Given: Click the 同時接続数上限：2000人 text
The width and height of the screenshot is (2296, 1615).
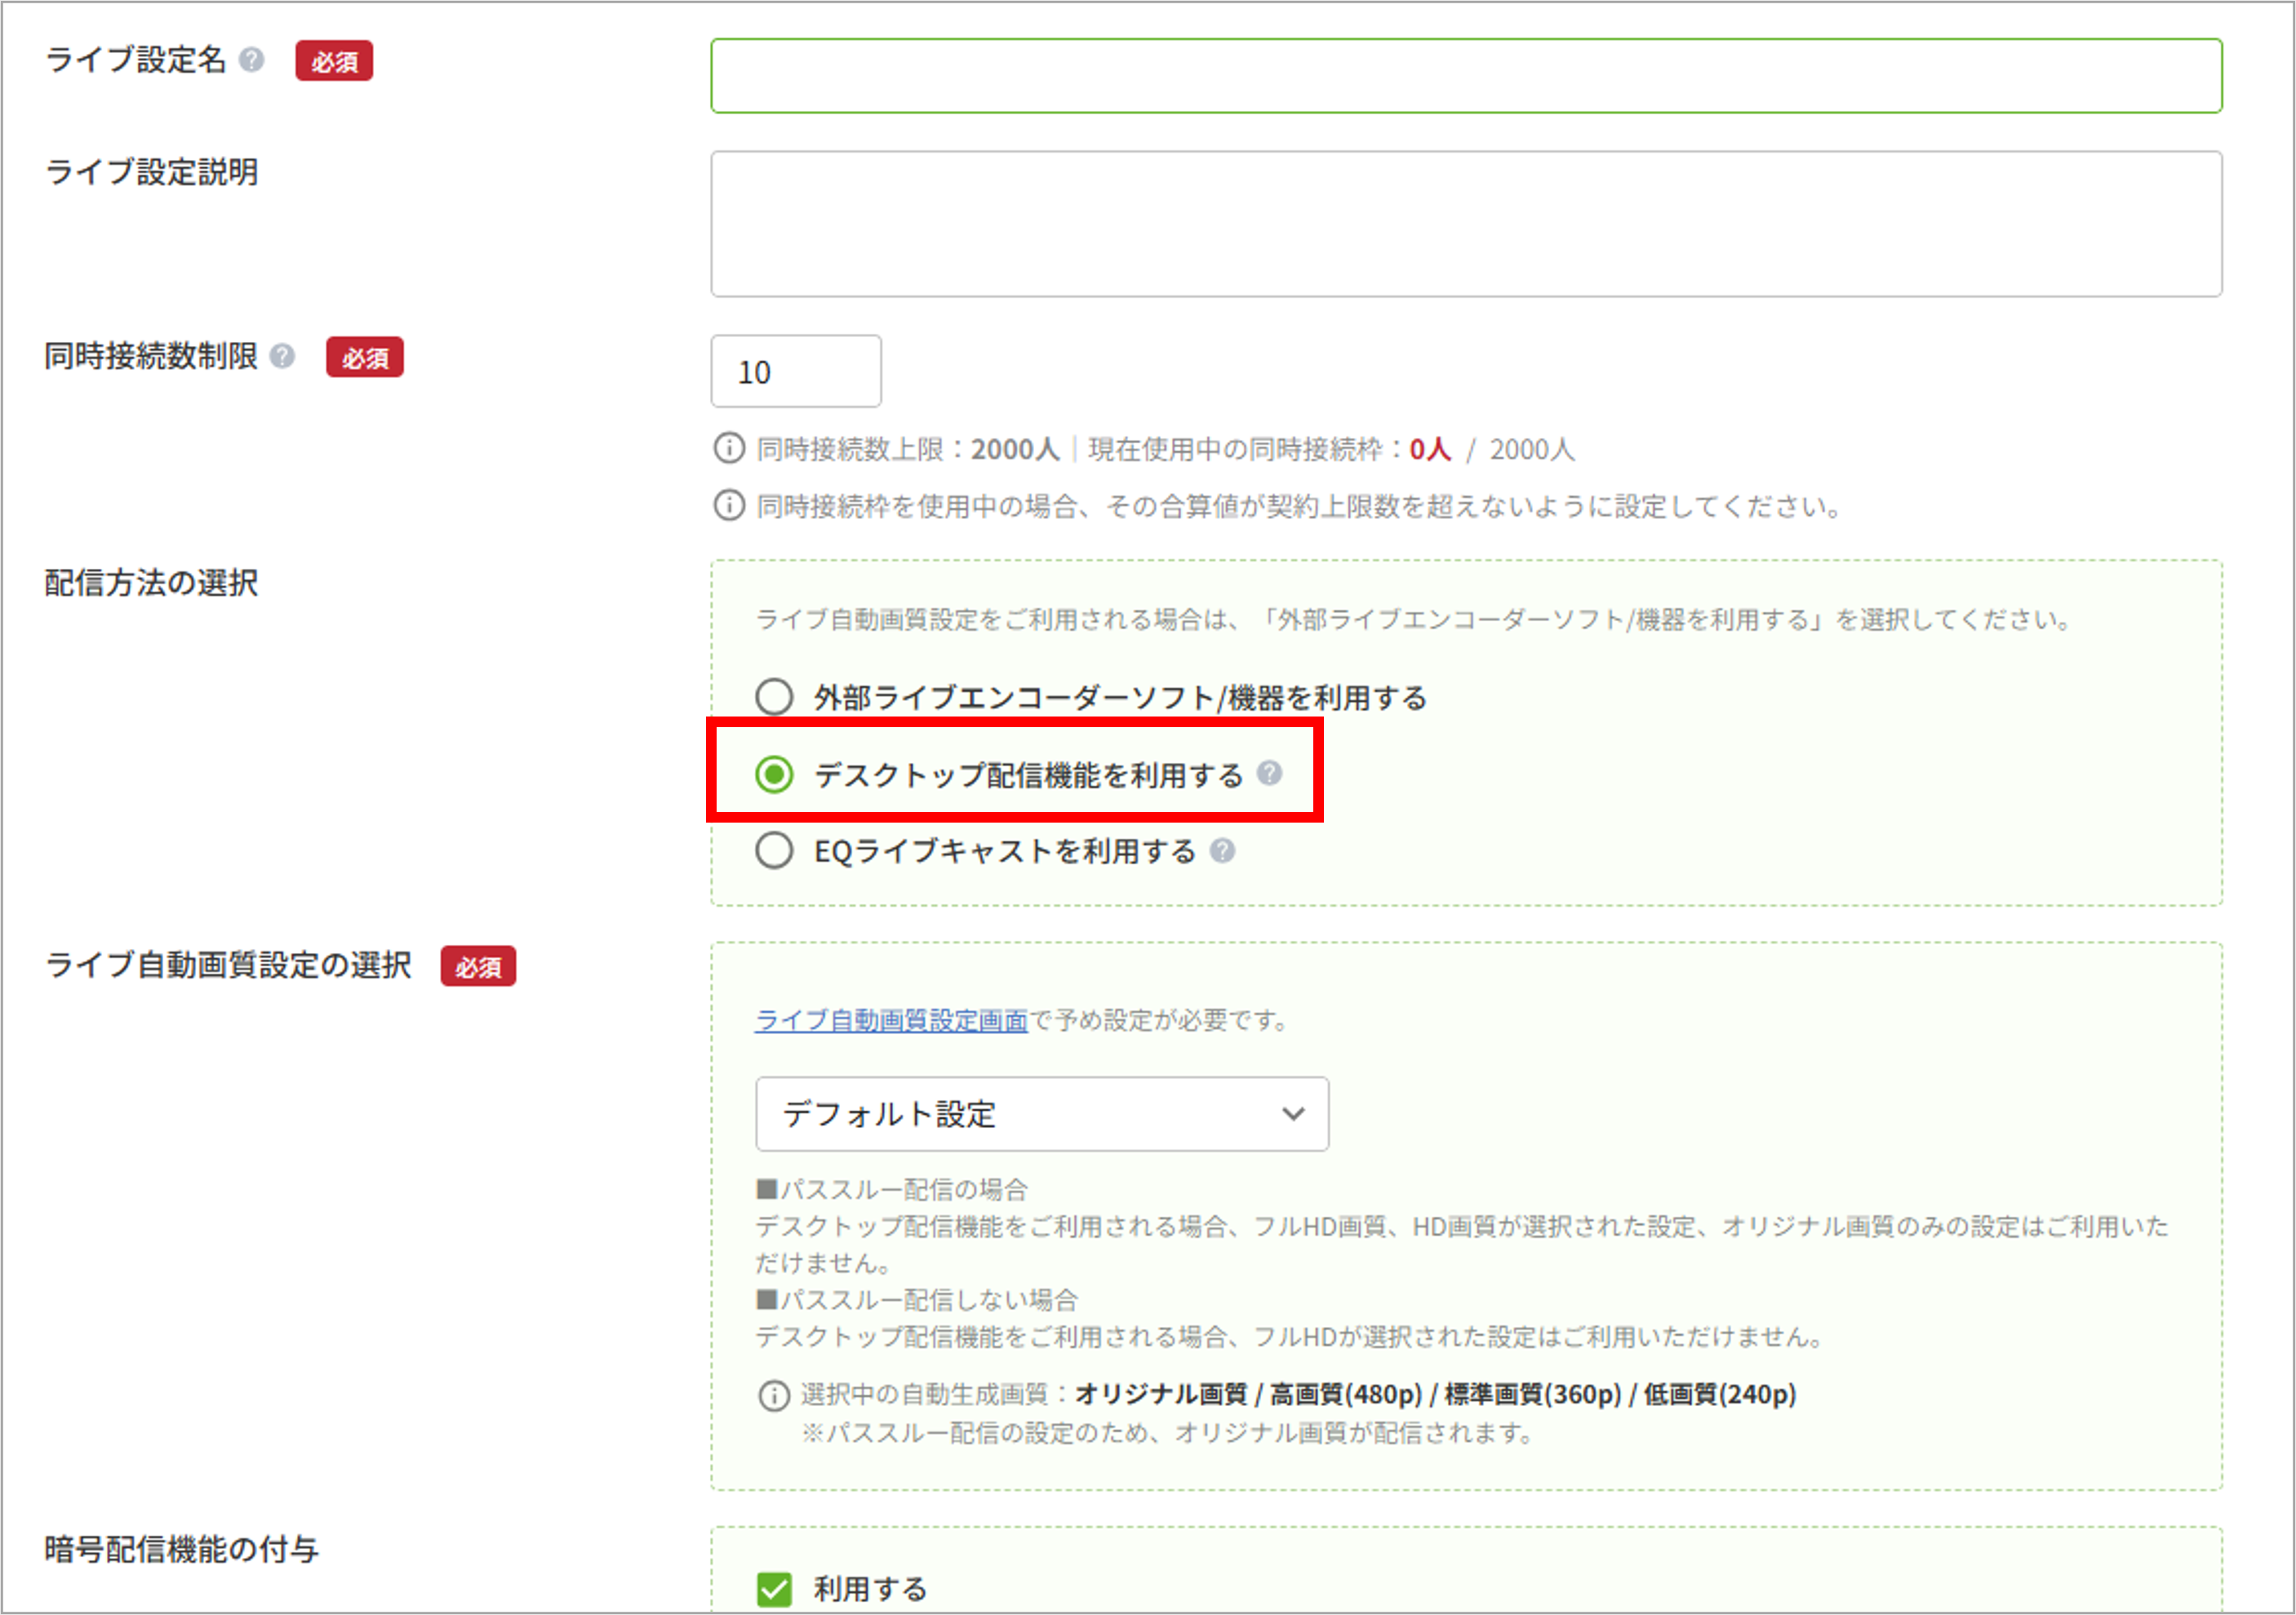Looking at the screenshot, I should [x=908, y=449].
